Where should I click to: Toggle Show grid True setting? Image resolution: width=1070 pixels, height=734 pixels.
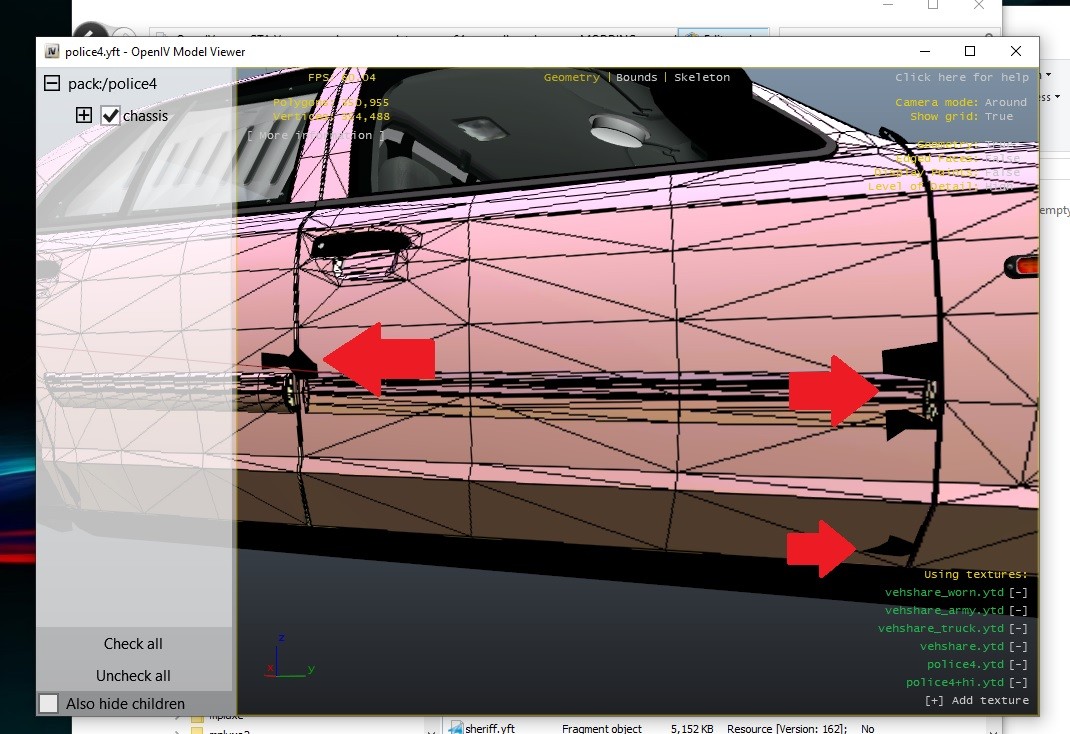point(961,117)
